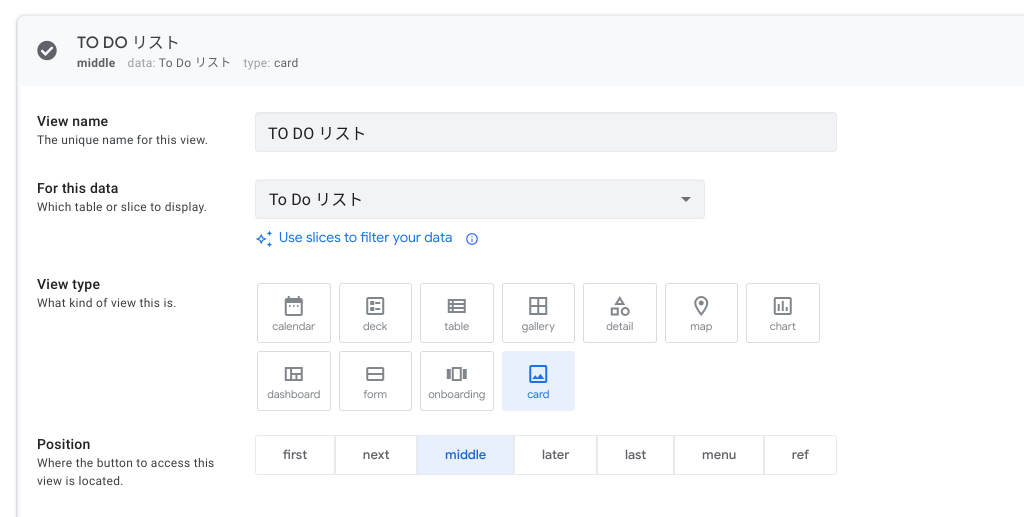
Task: Switch view type to table
Action: (457, 313)
